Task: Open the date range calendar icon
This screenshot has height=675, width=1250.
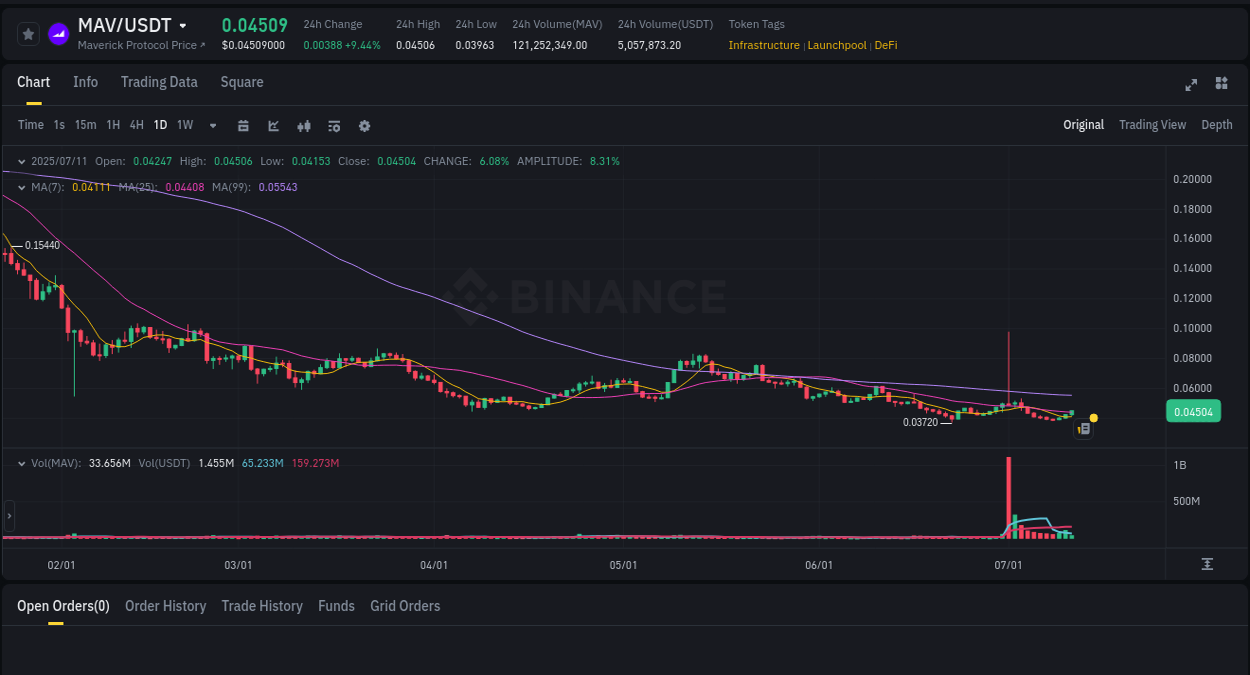Action: (243, 125)
